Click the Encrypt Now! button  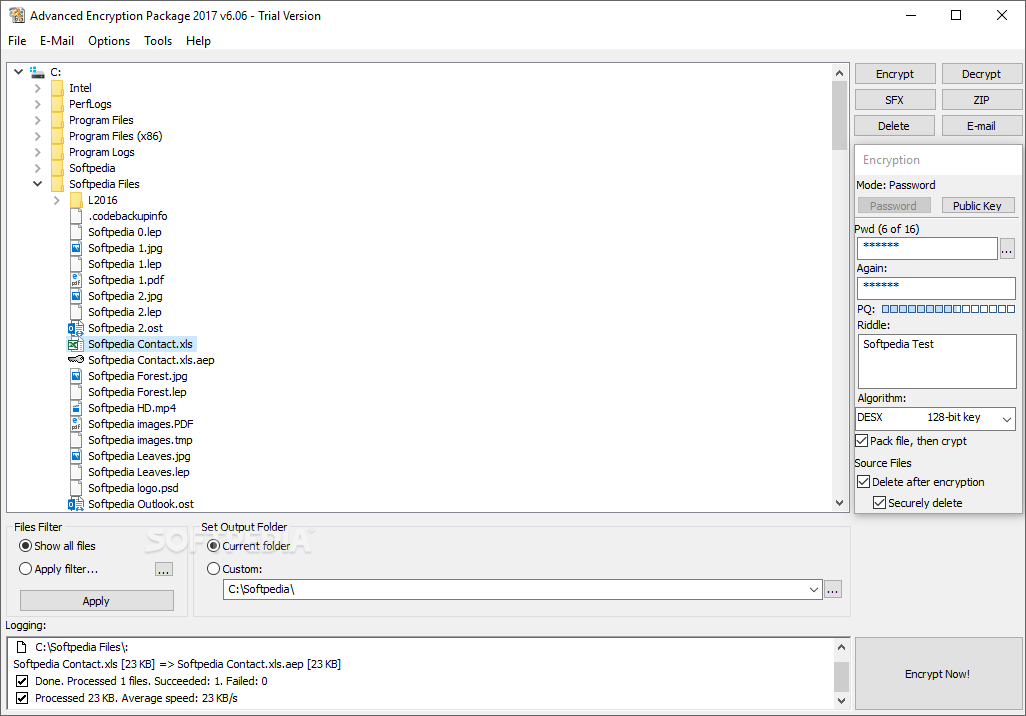[938, 674]
